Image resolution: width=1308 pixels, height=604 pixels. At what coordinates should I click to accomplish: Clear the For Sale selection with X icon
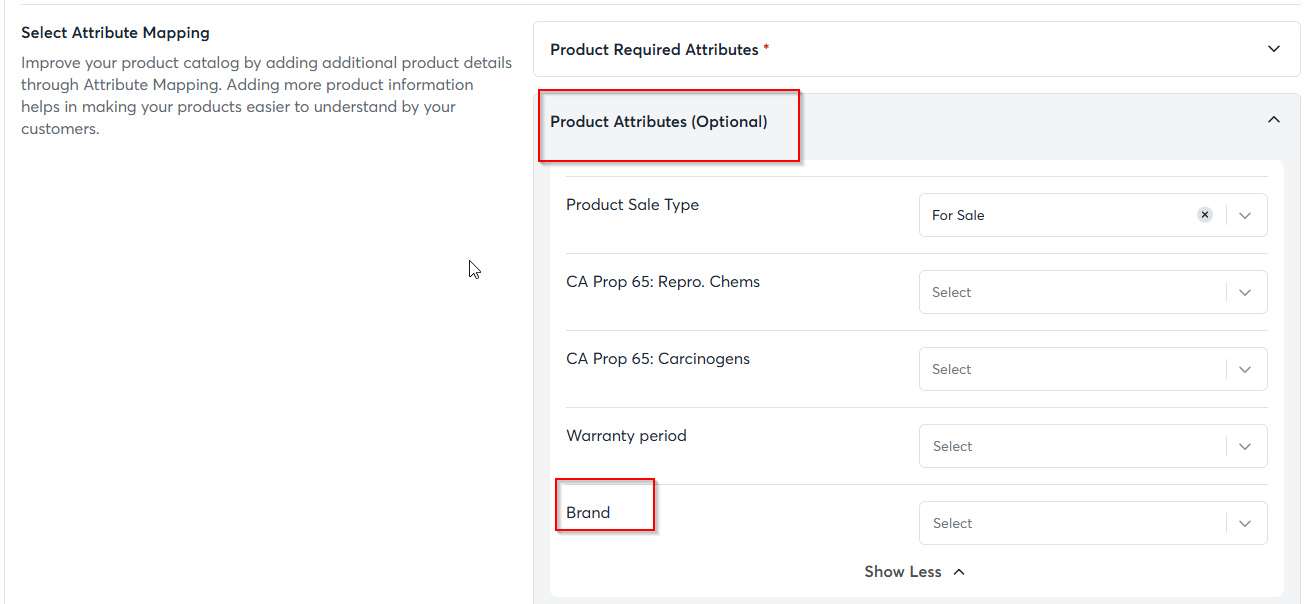coord(1205,215)
